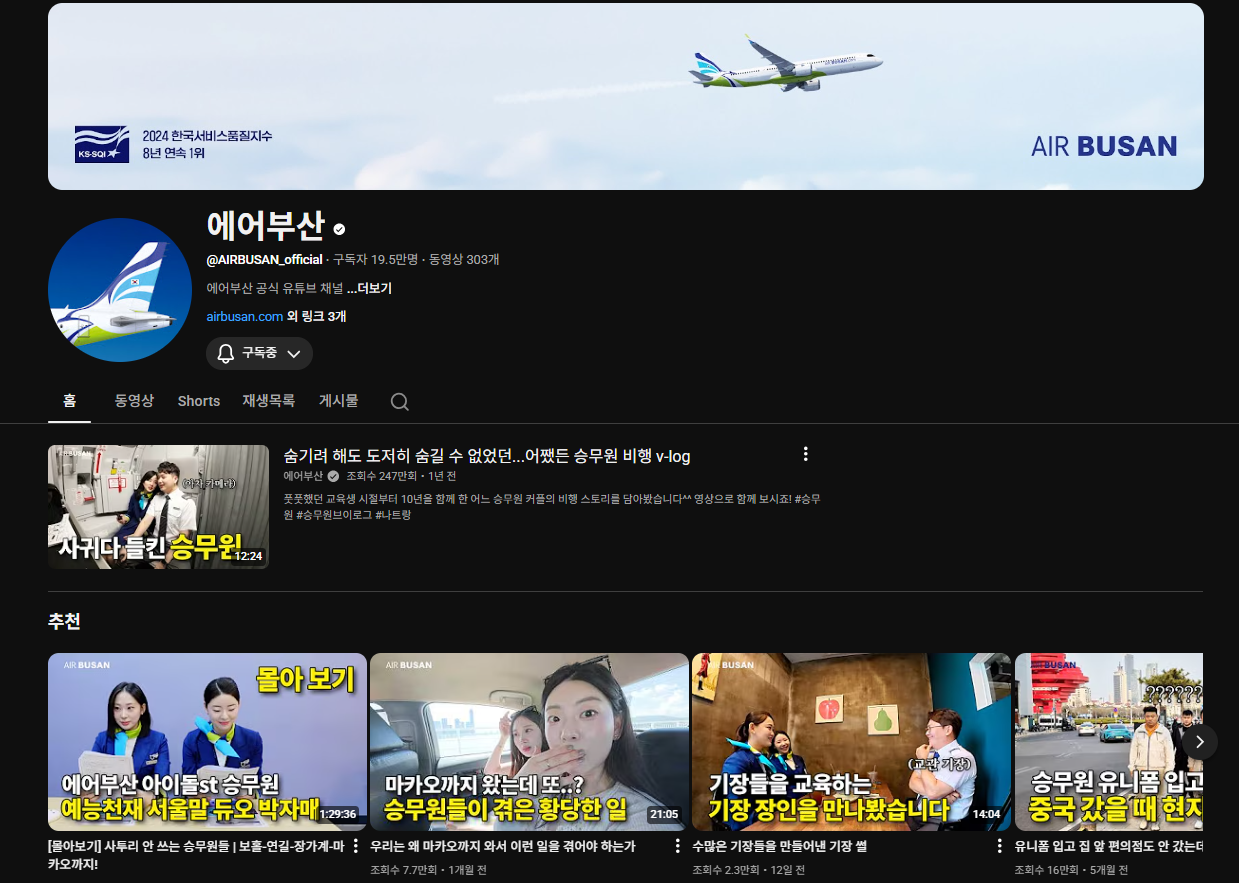Open title 우리는 왜 마카오까지 와서
The width and height of the screenshot is (1239, 883).
pyautogui.click(x=503, y=846)
